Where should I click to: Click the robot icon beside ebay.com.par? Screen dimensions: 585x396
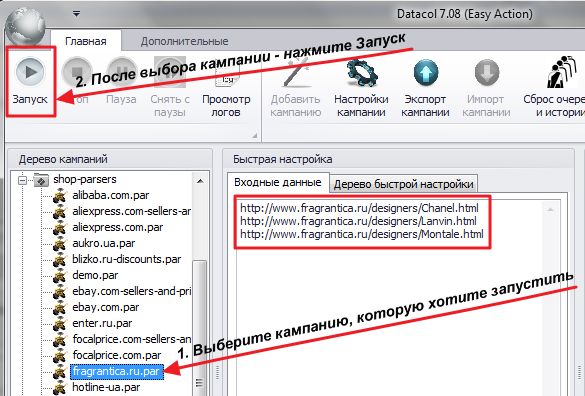[x=60, y=308]
